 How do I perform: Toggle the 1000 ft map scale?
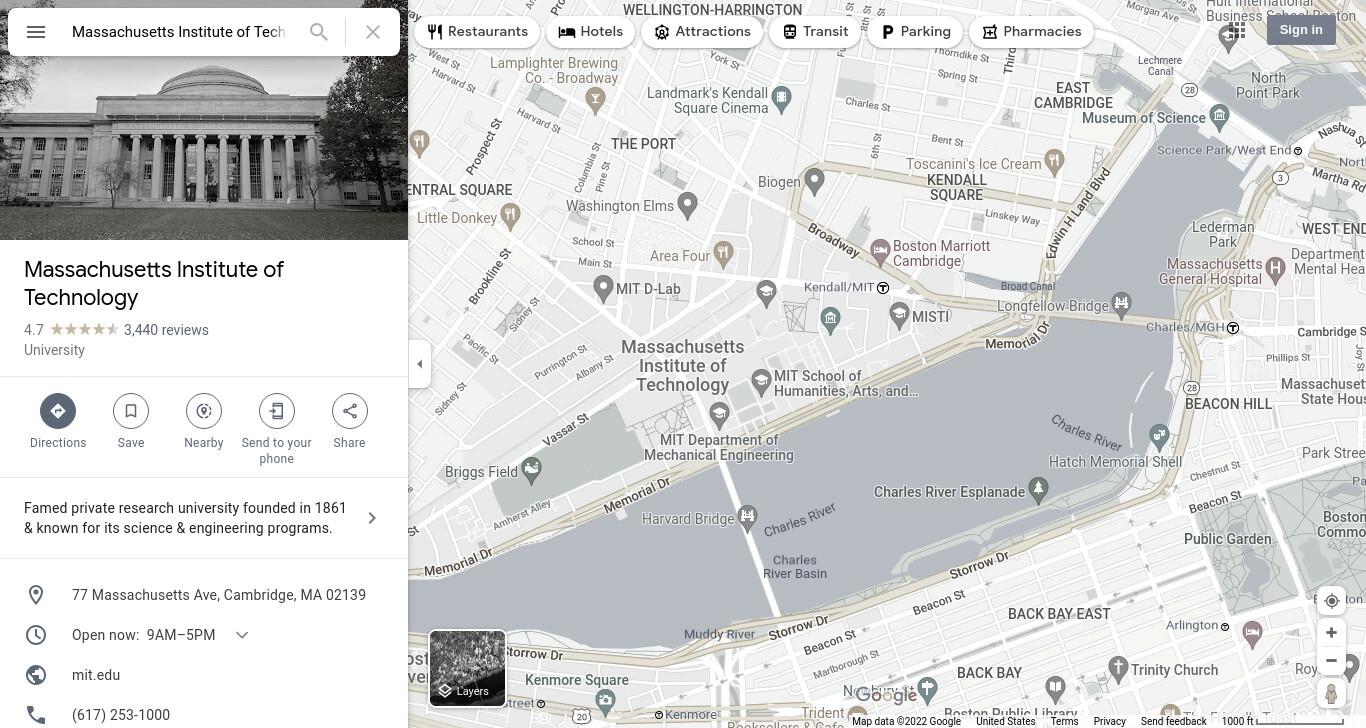1282,721
